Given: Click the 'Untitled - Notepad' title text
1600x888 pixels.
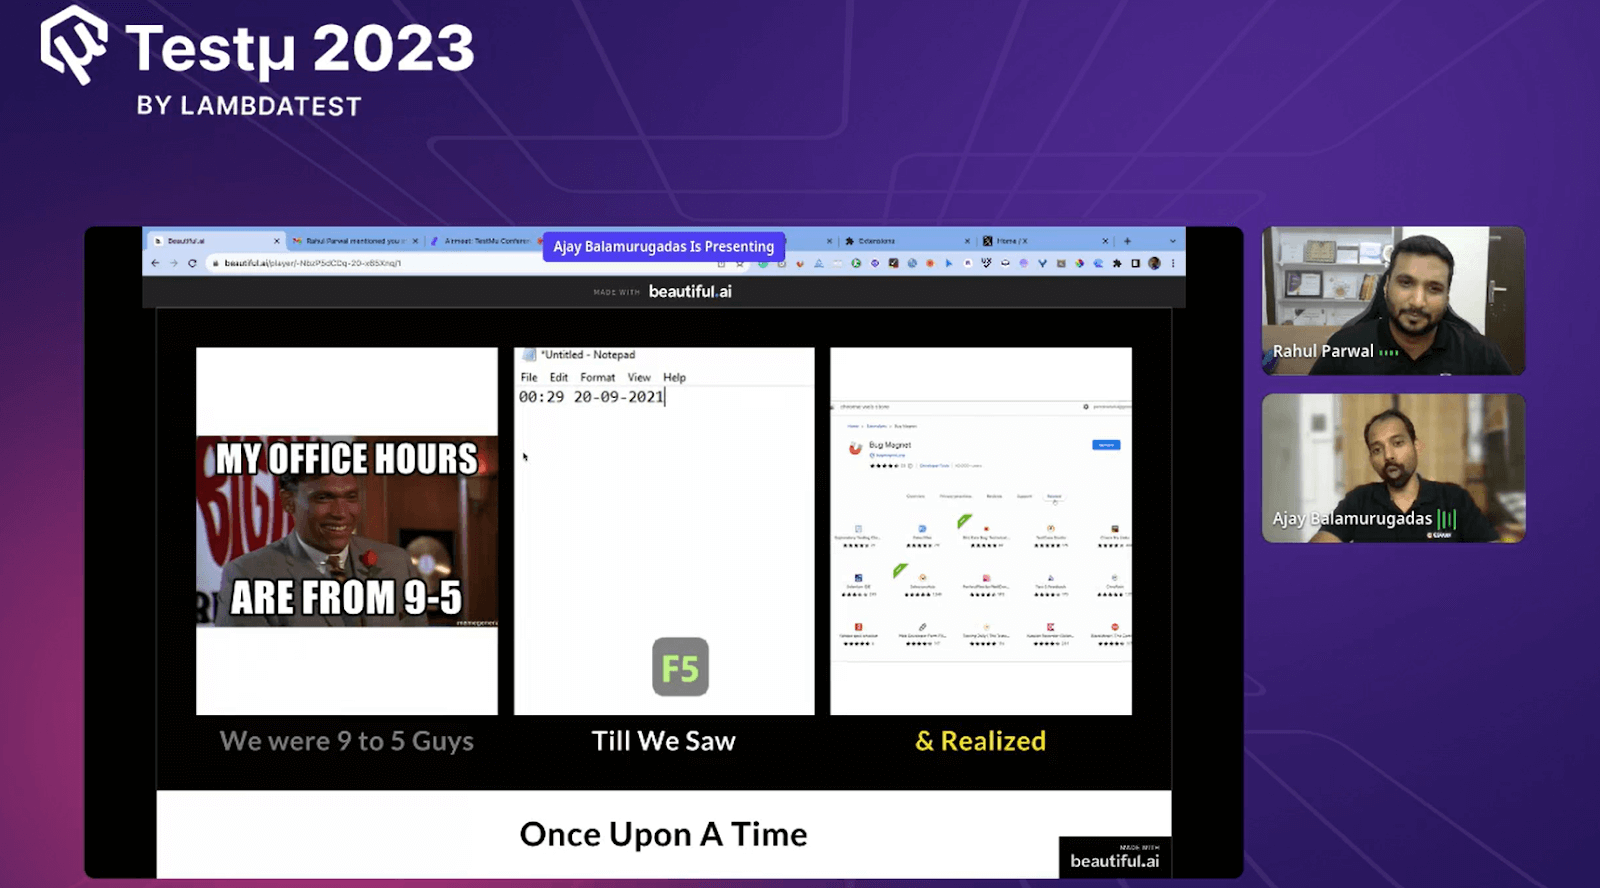Looking at the screenshot, I should [588, 355].
